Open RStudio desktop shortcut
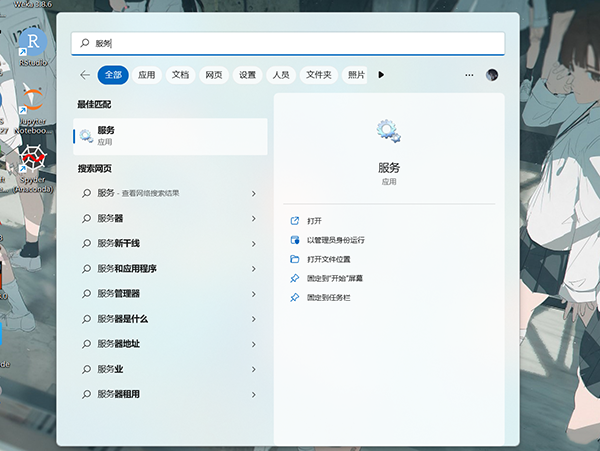Screen dimensions: 600x451 coord(33,47)
